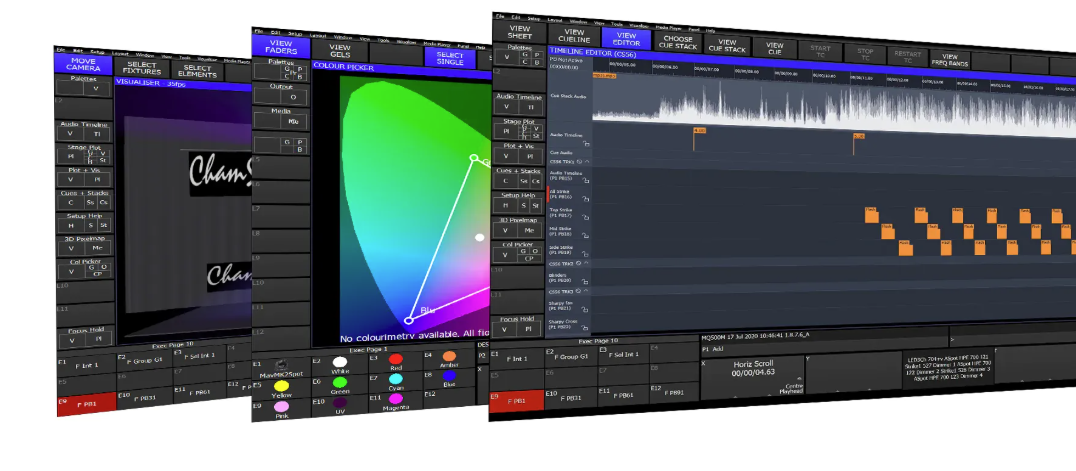The width and height of the screenshot is (1076, 471).
Task: Pick the White colour swatch
Action: click(x=340, y=363)
